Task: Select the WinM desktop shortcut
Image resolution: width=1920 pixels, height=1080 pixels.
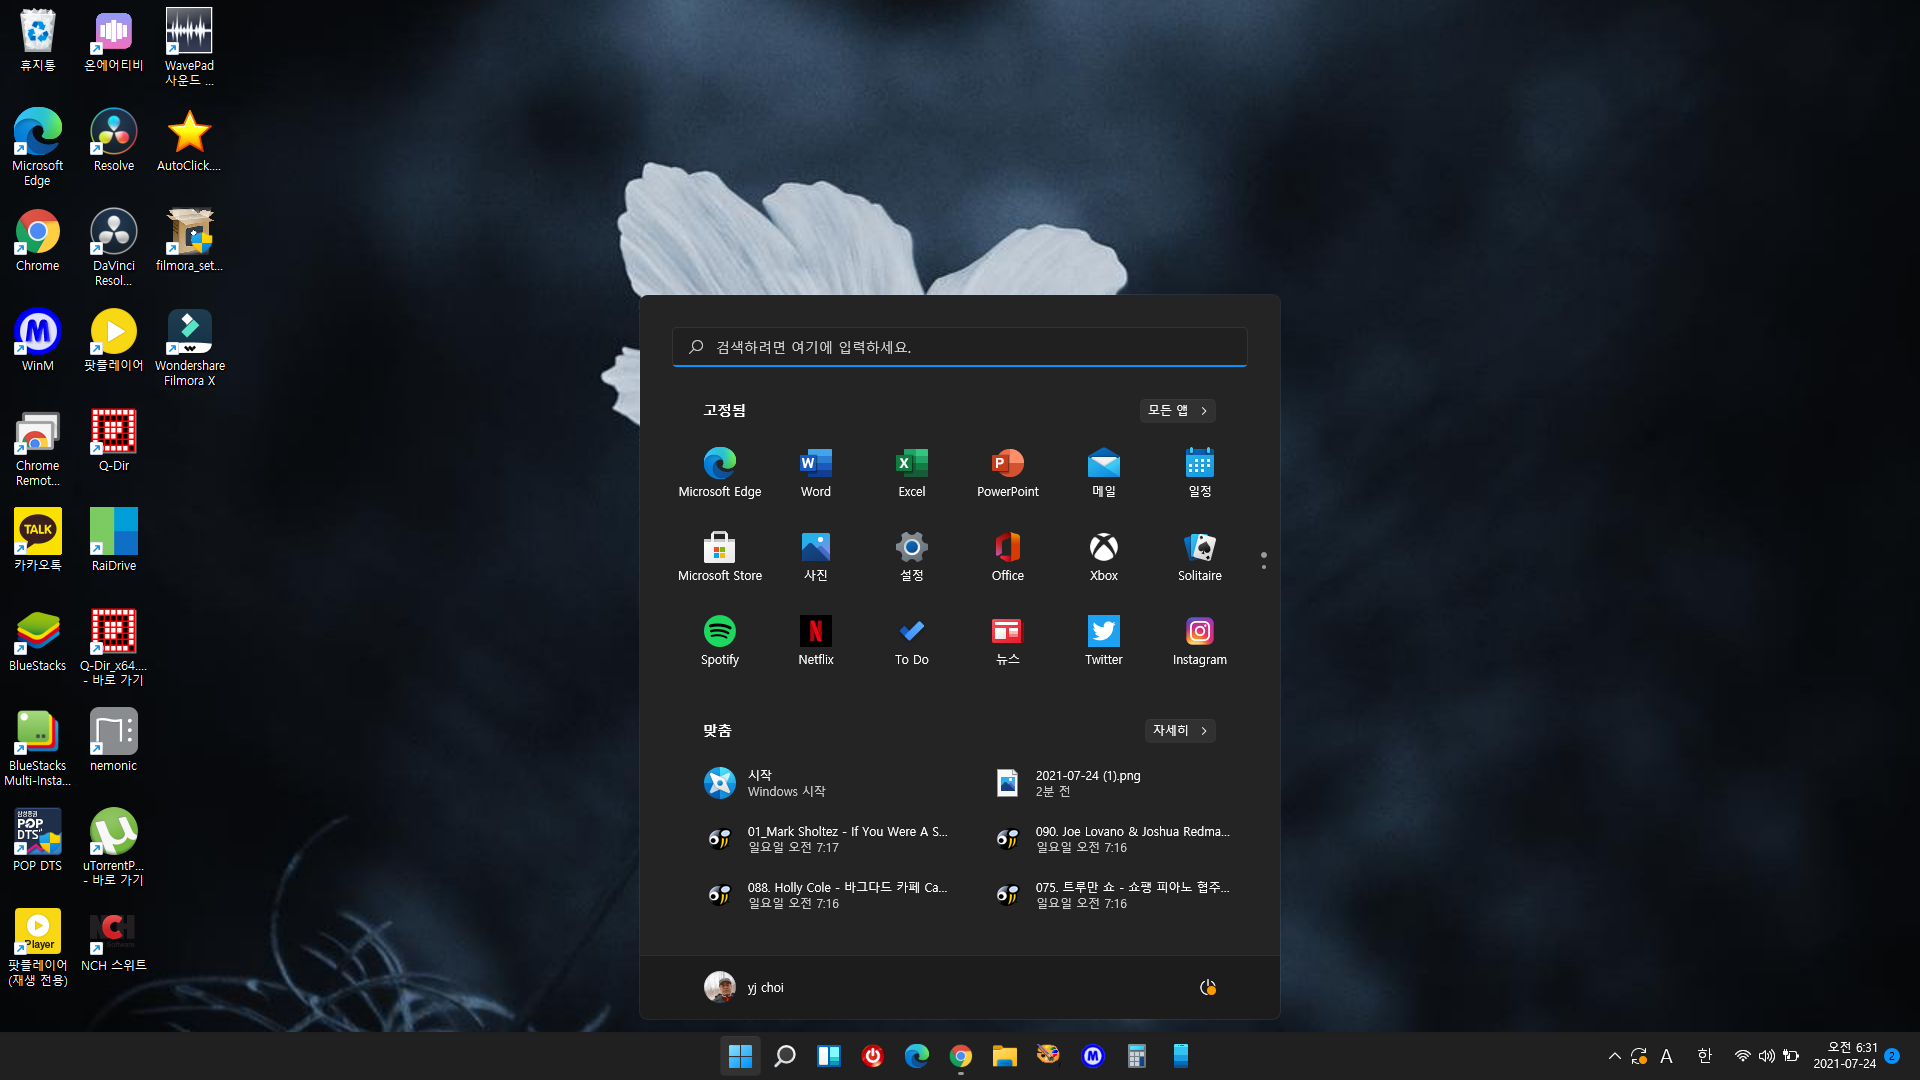Action: coord(38,340)
